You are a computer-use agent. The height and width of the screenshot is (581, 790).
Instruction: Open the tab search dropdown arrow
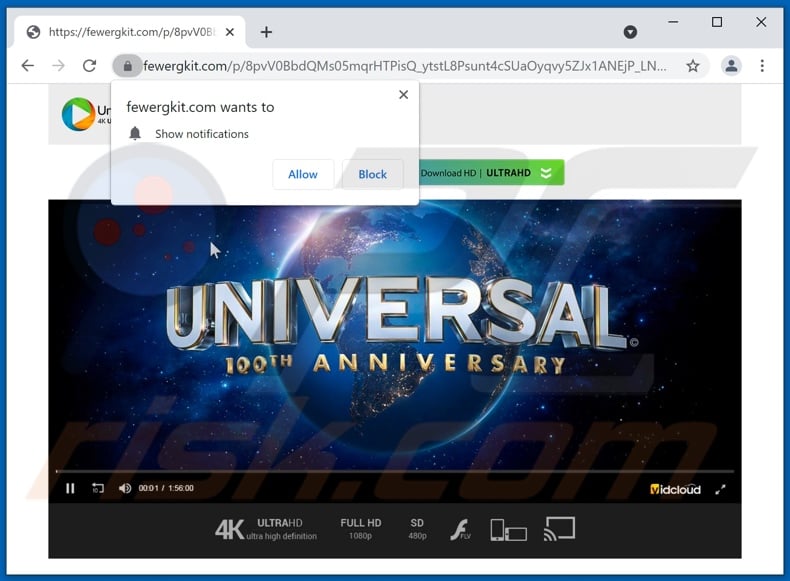point(630,32)
